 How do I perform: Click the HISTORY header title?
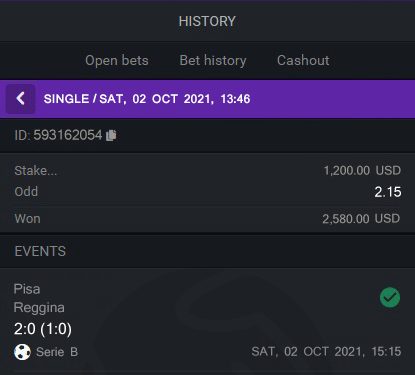pyautogui.click(x=207, y=21)
